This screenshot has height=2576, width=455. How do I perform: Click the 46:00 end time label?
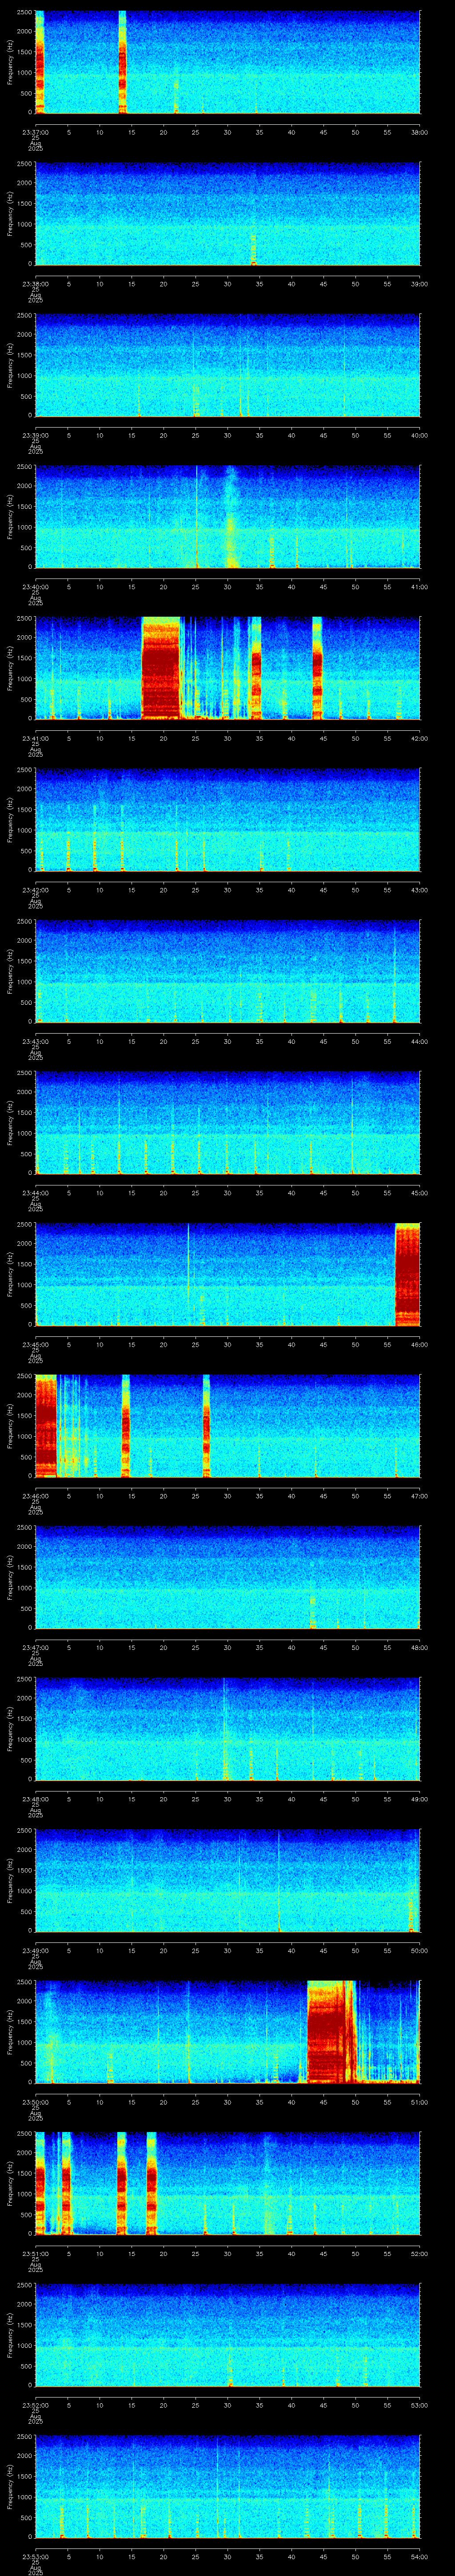coord(420,1344)
